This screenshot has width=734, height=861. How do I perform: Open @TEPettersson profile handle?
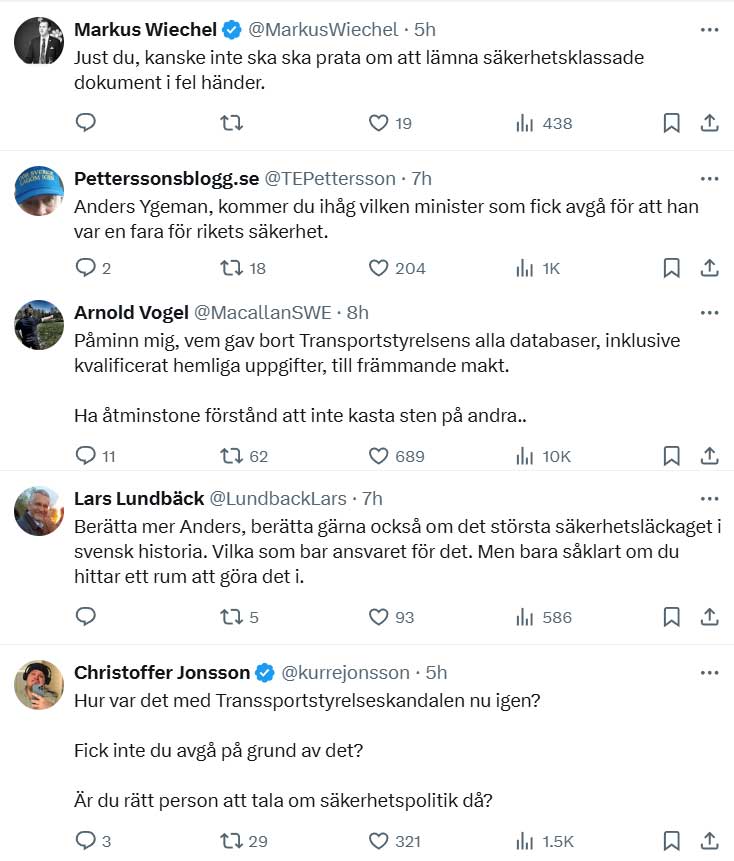click(x=329, y=178)
